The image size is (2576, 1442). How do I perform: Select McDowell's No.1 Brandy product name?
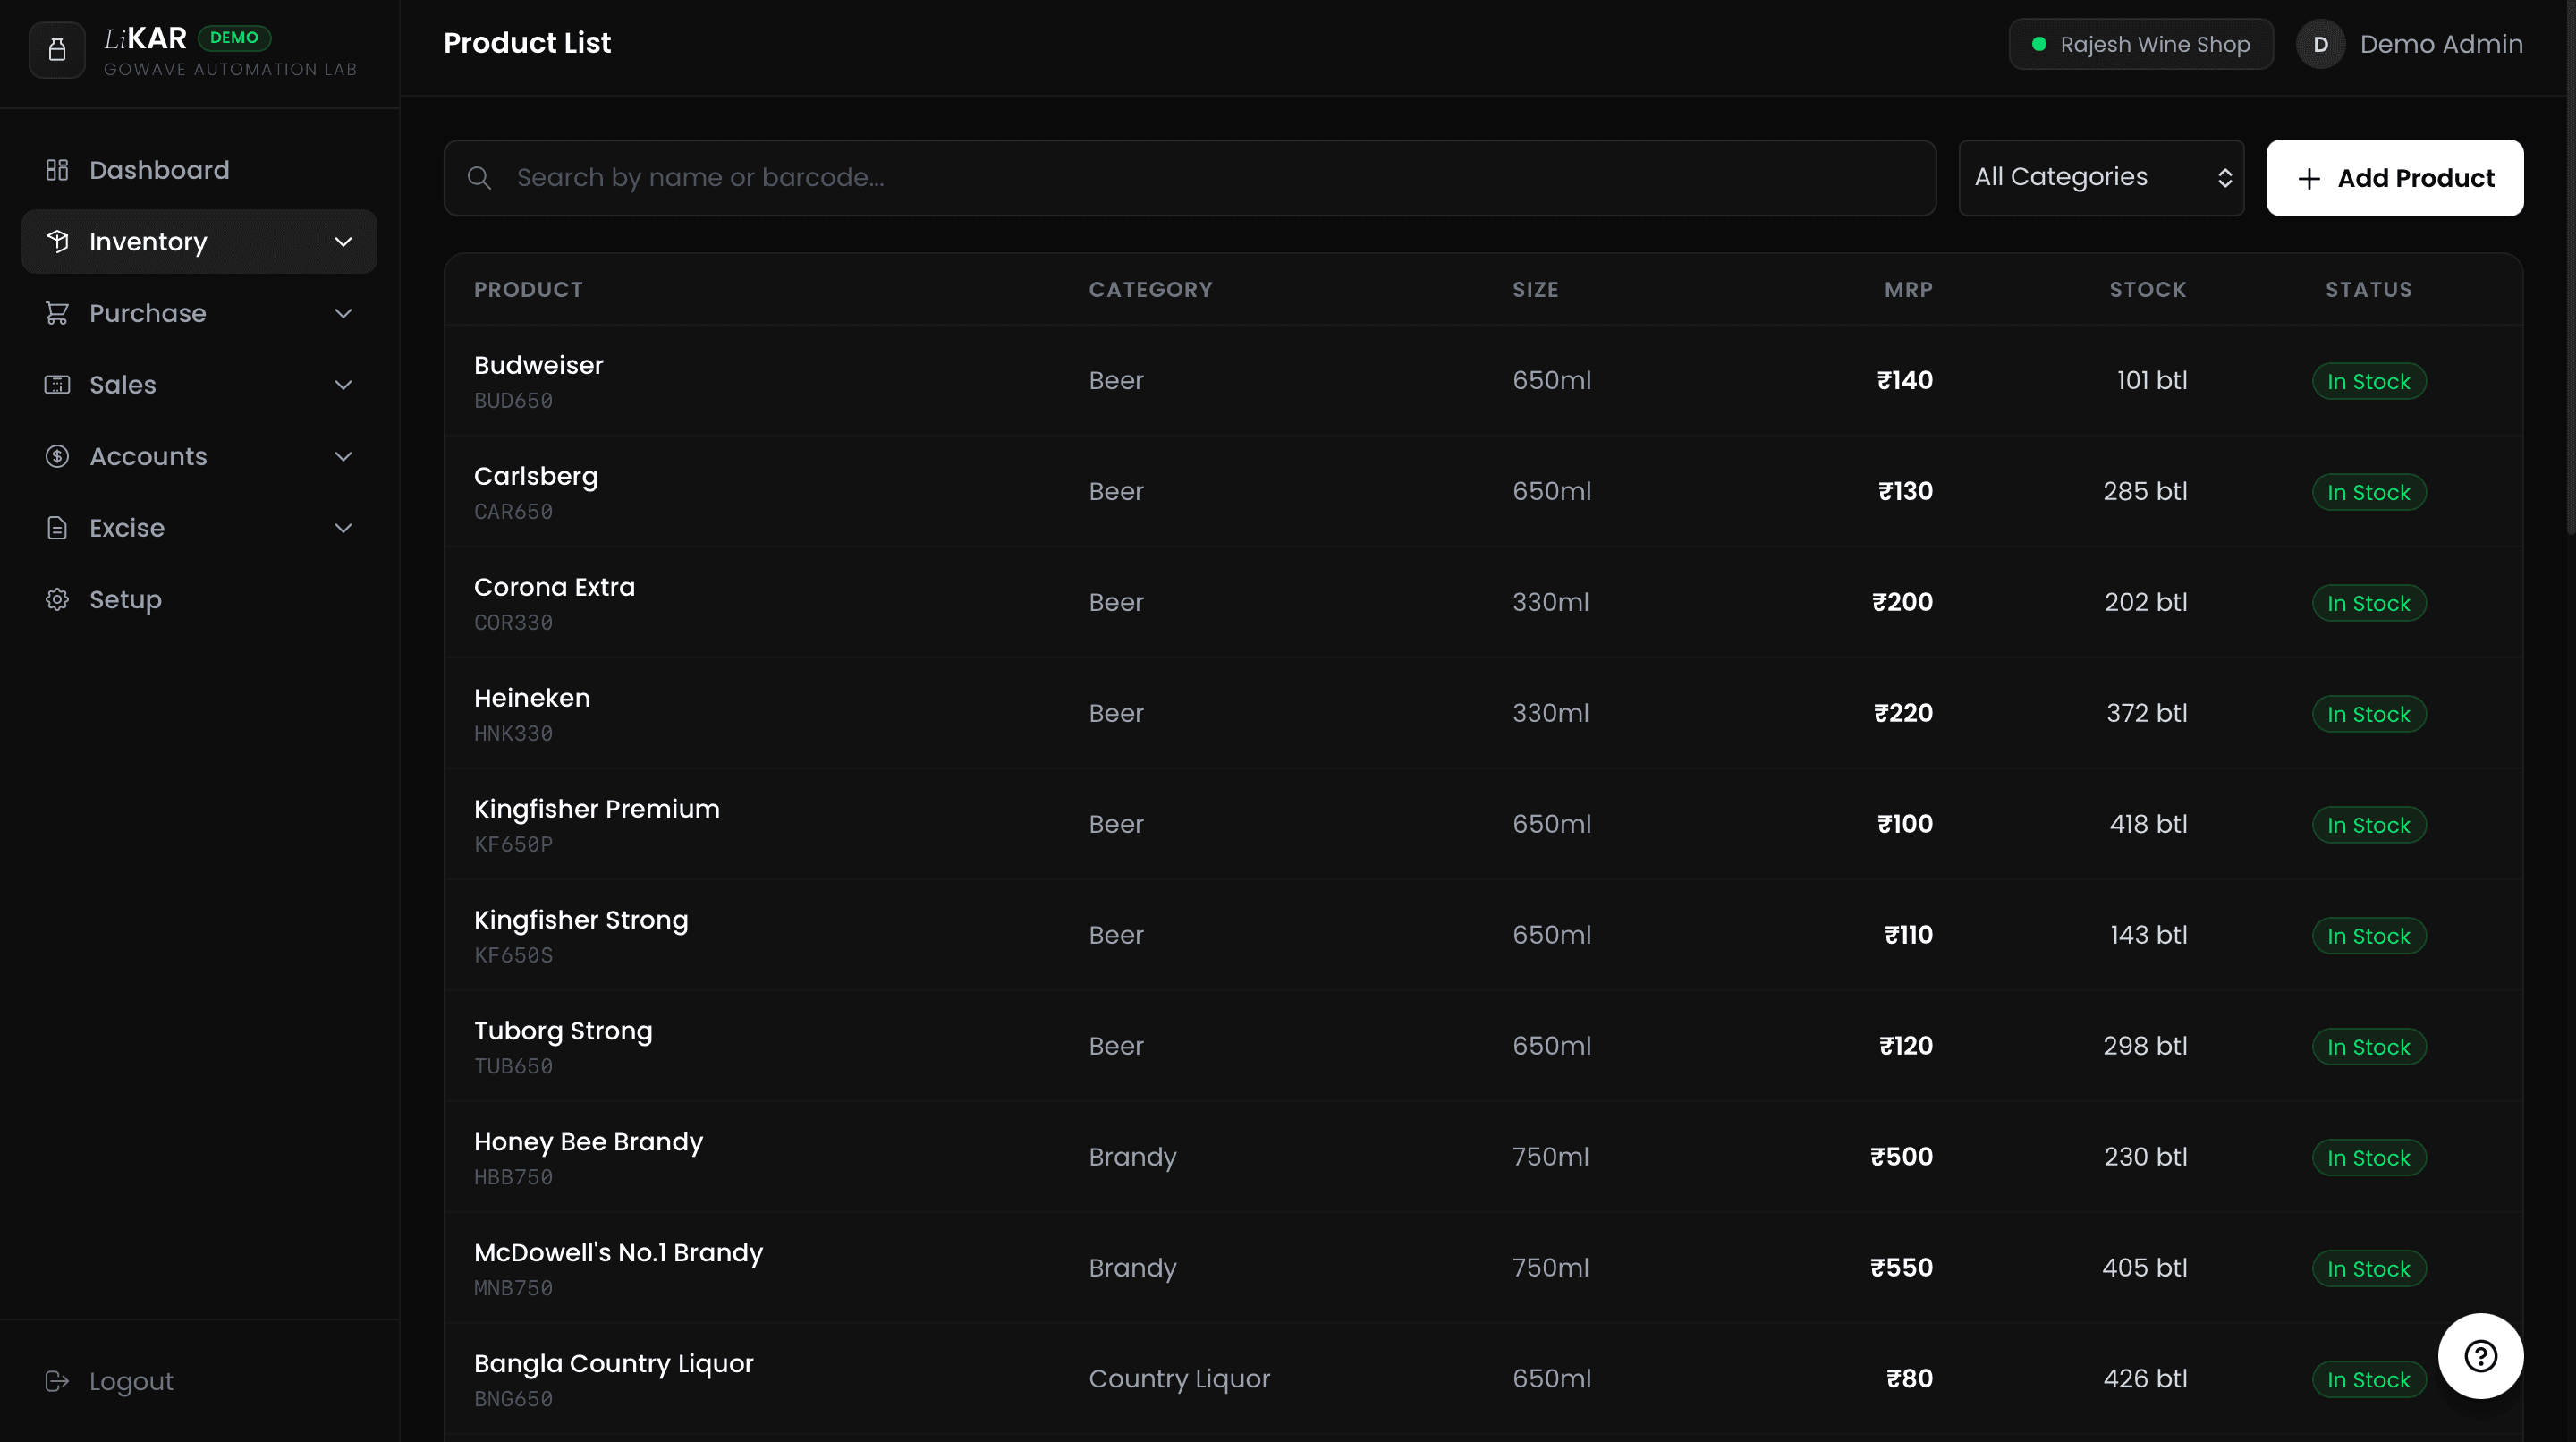point(618,1253)
